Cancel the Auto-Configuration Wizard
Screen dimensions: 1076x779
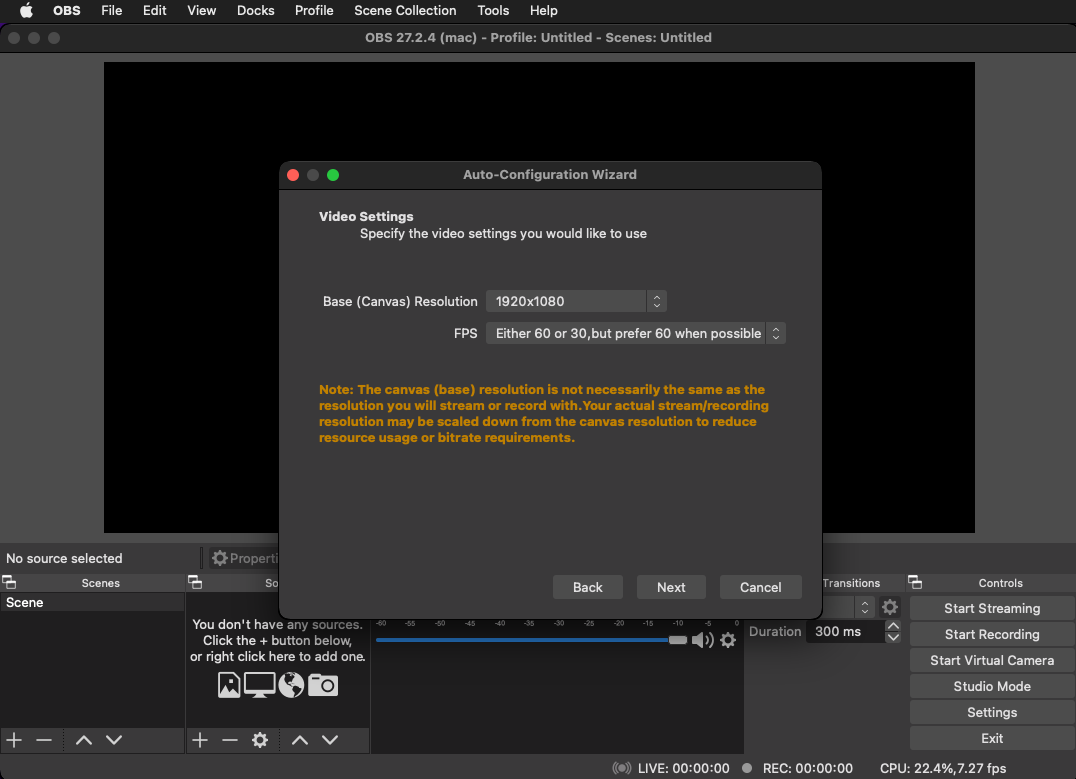[760, 588]
